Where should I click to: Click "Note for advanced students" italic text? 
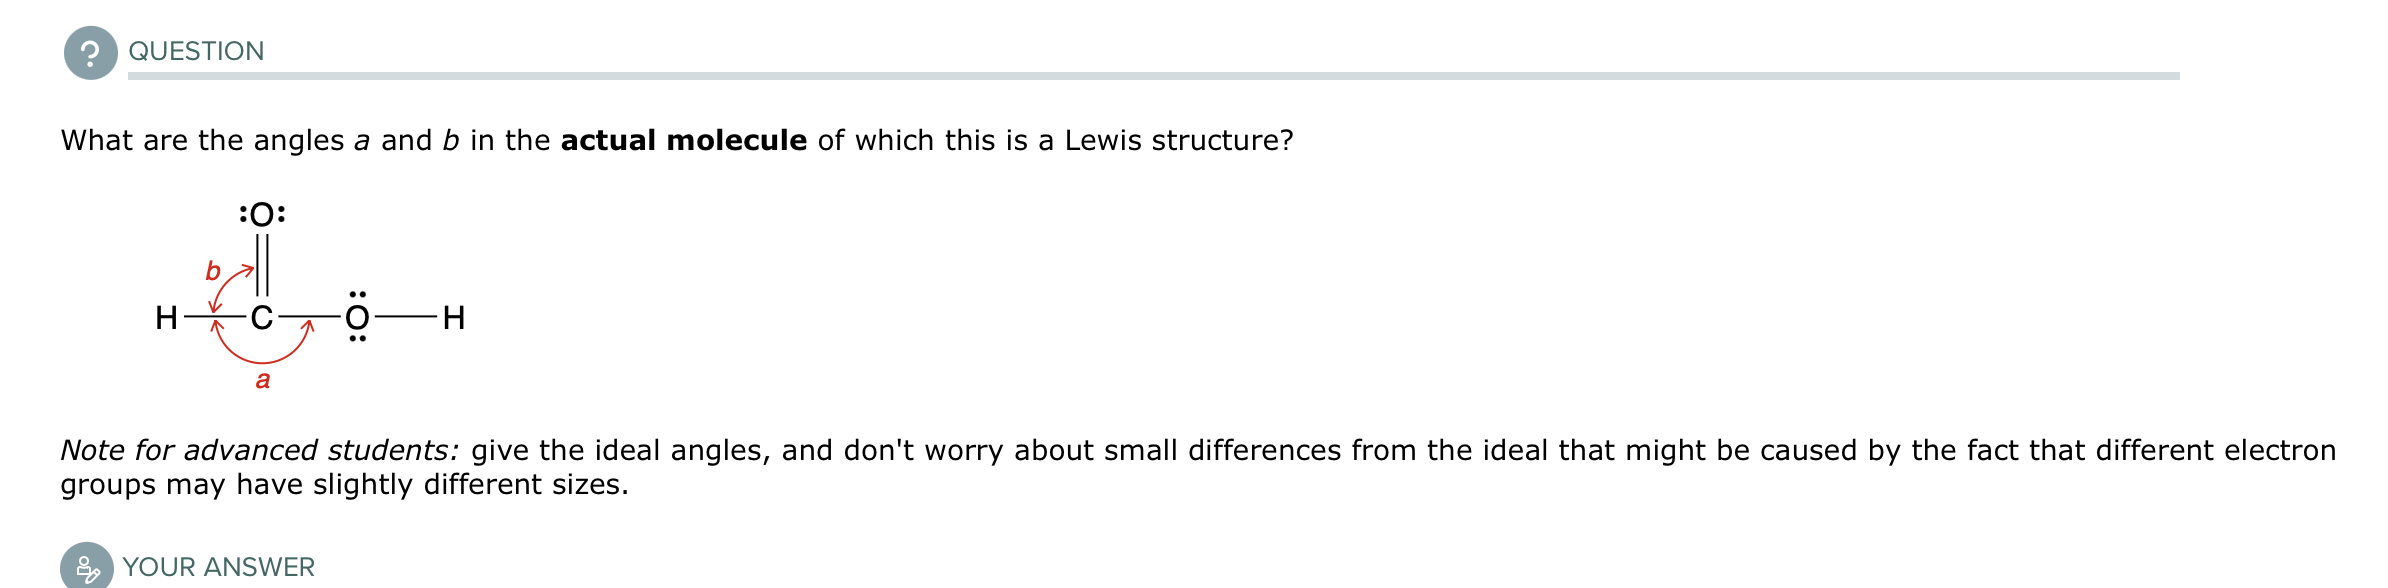pyautogui.click(x=259, y=450)
